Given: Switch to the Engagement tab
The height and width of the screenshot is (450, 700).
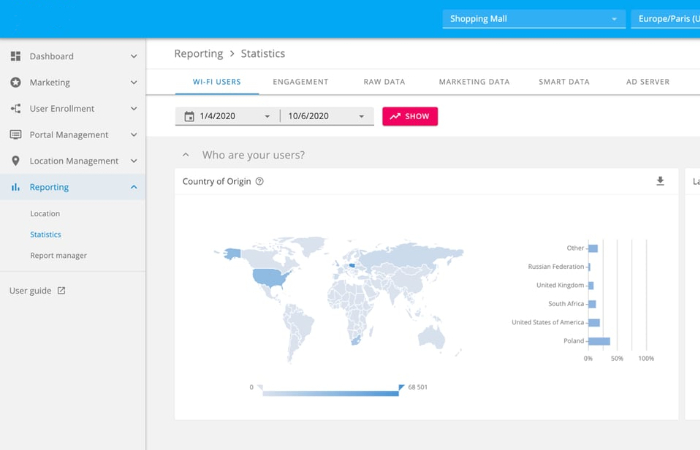Looking at the screenshot, I should 300,82.
